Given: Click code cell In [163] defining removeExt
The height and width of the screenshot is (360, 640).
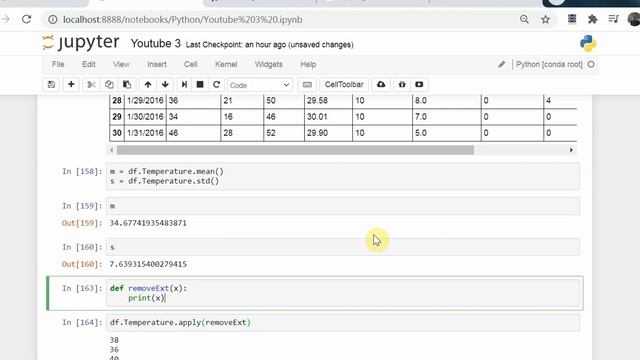Looking at the screenshot, I should pos(342,293).
